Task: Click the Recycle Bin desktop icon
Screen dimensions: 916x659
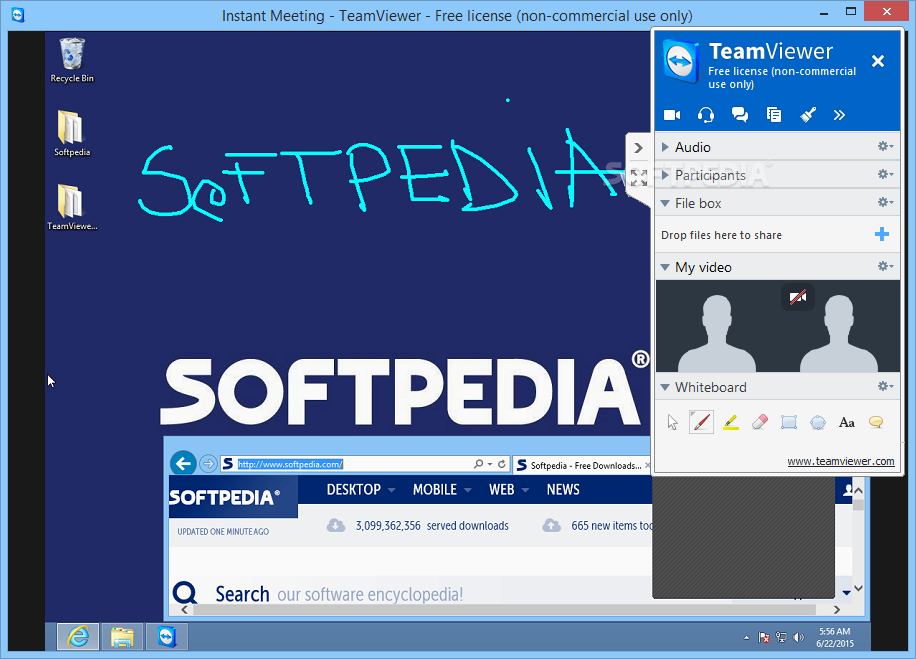Action: [72, 60]
